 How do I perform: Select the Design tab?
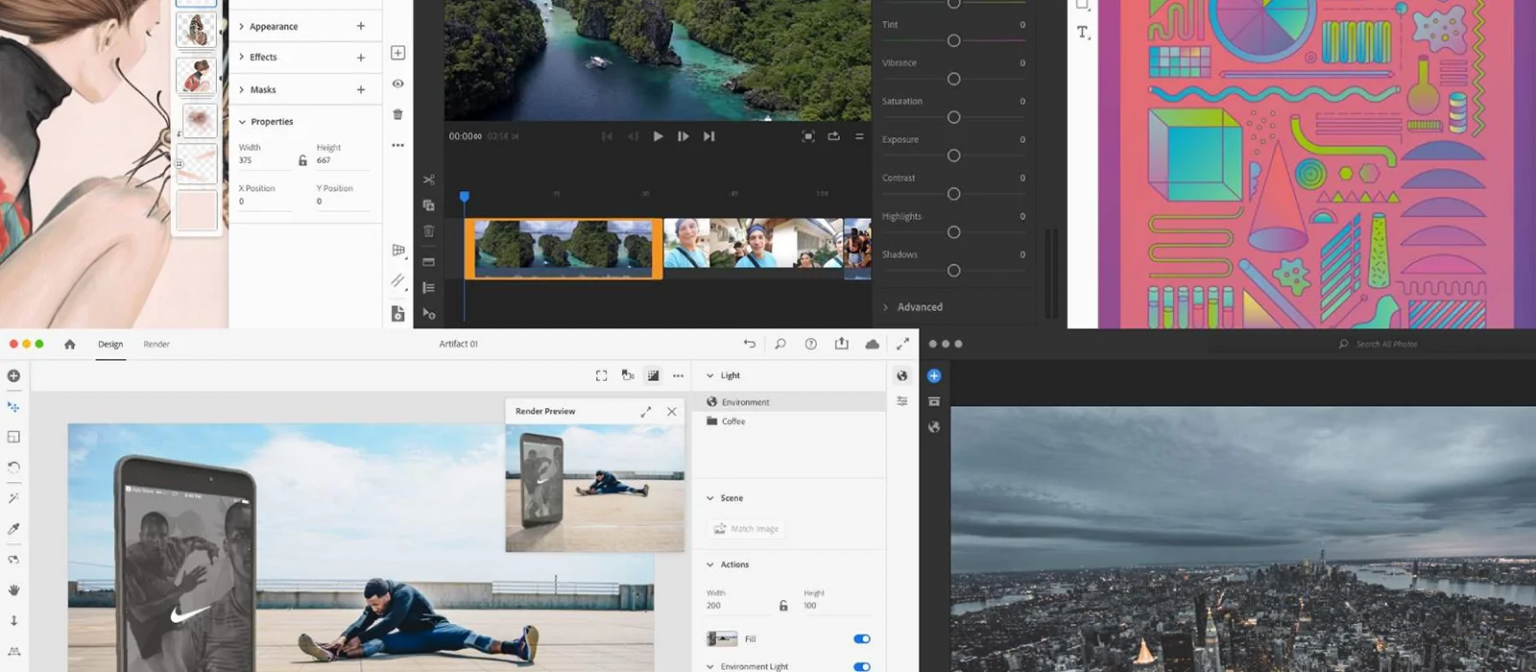[x=110, y=344]
